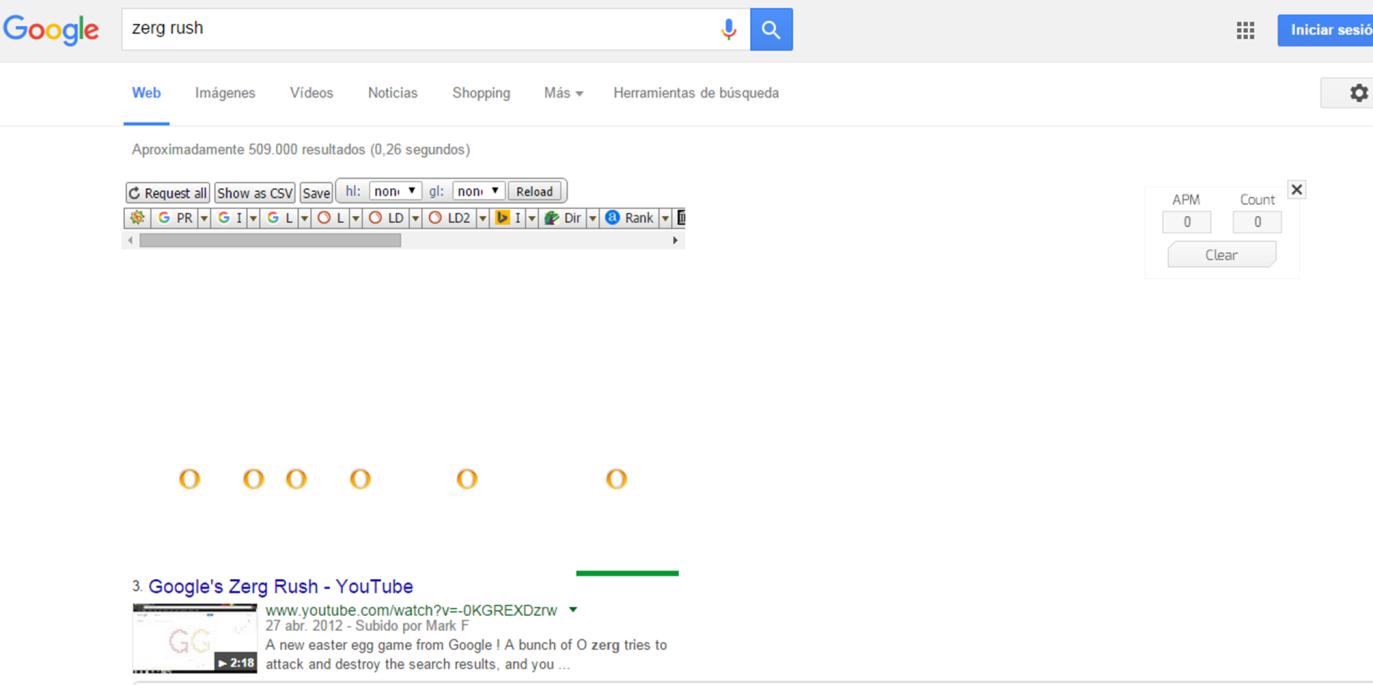1373x685 pixels.
Task: Expand the LD dropdown arrow
Action: pos(415,217)
